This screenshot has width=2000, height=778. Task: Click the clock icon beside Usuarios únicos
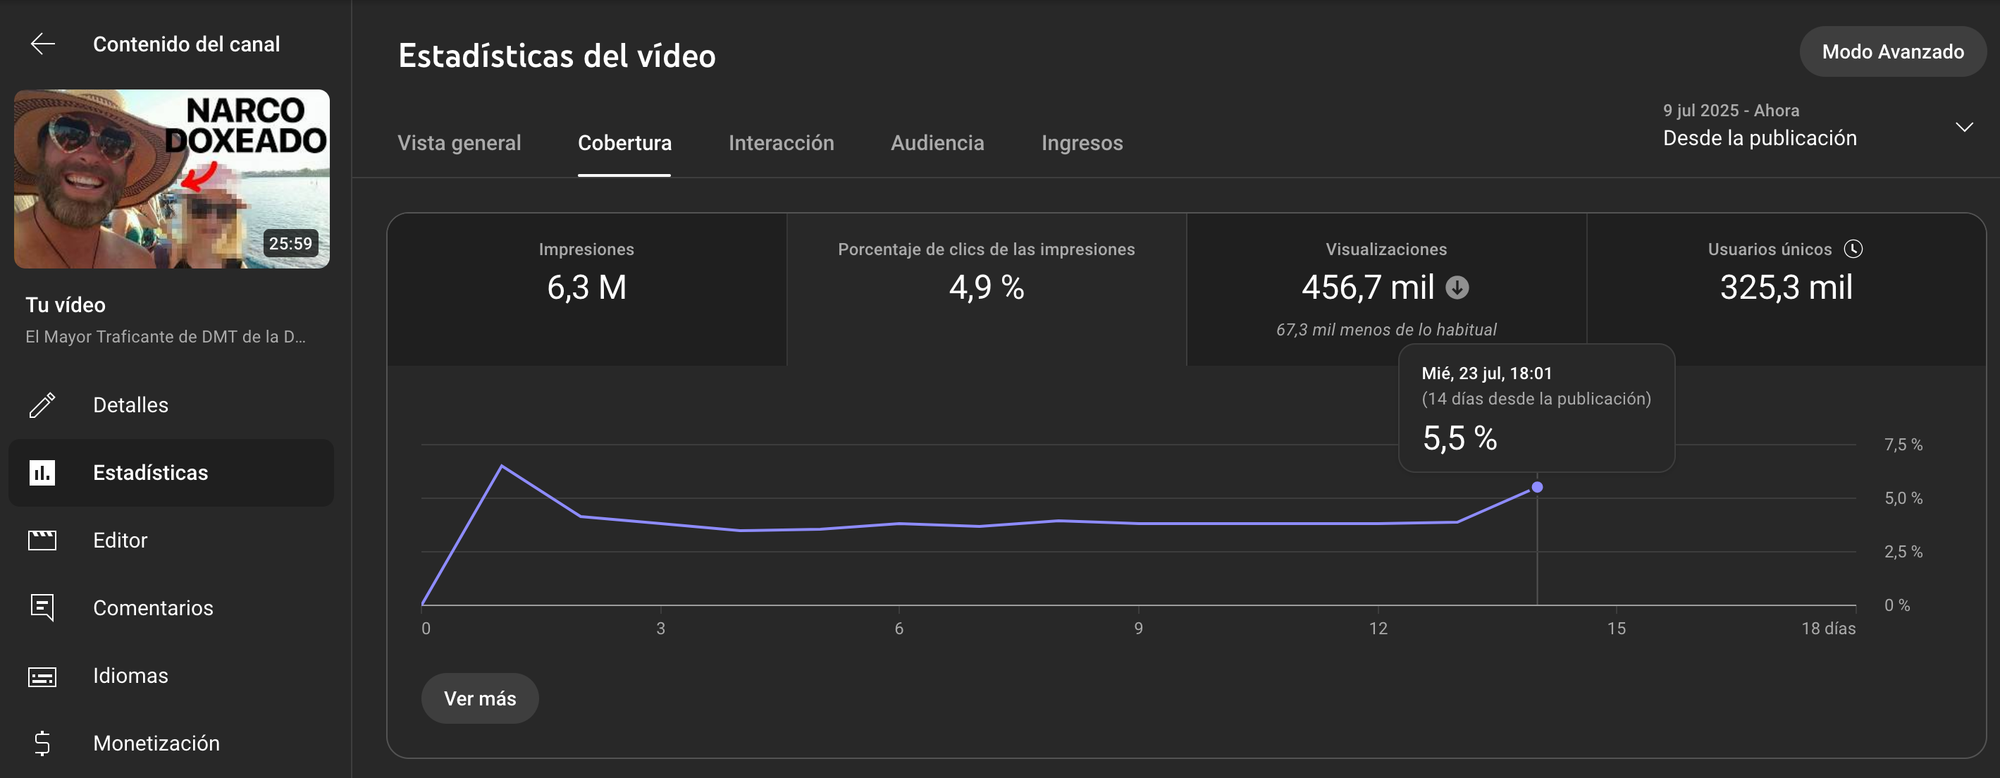coord(1853,249)
